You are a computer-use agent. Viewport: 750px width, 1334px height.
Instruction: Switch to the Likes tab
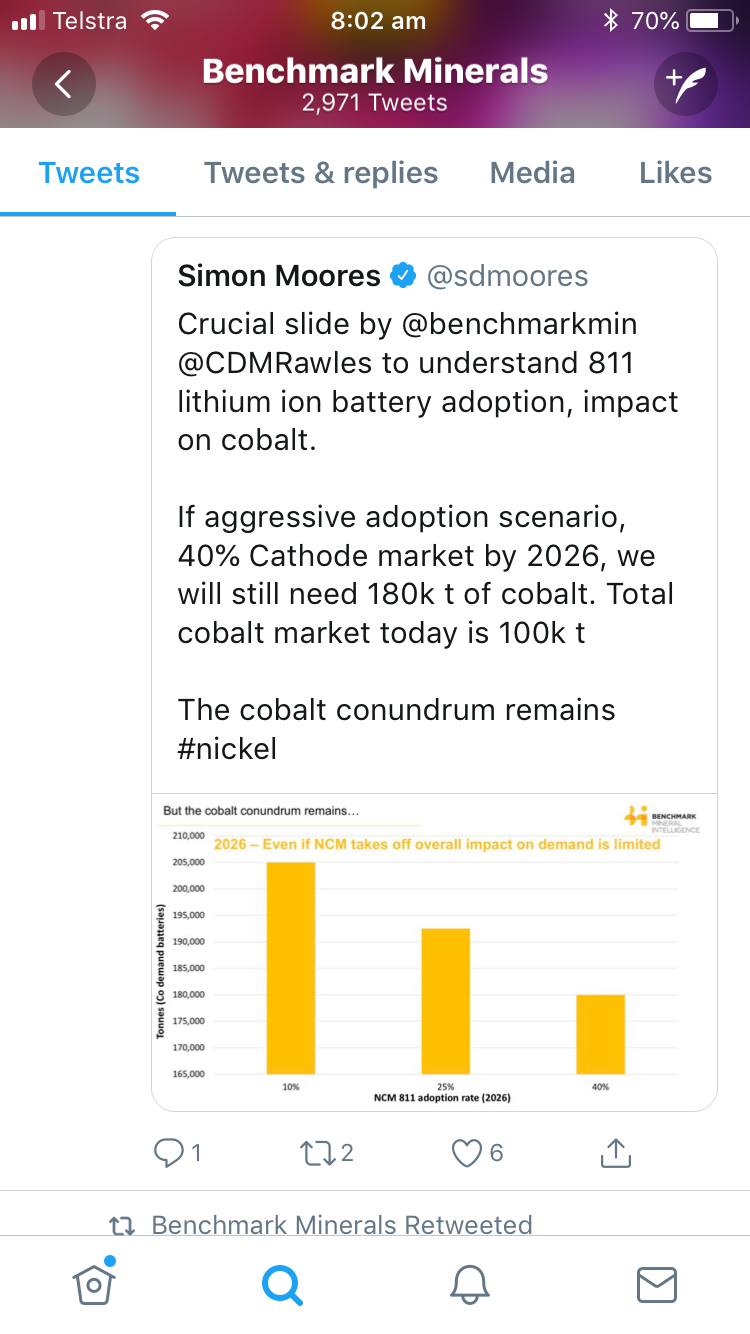point(676,173)
